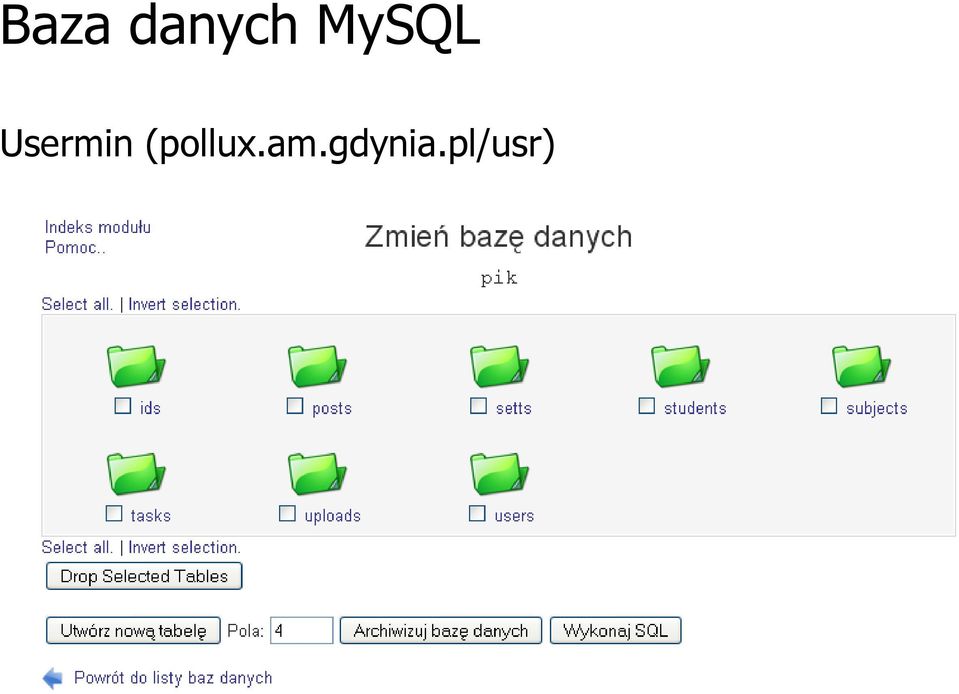959x694 pixels.
Task: Open the students table folder icon
Action: coord(680,366)
